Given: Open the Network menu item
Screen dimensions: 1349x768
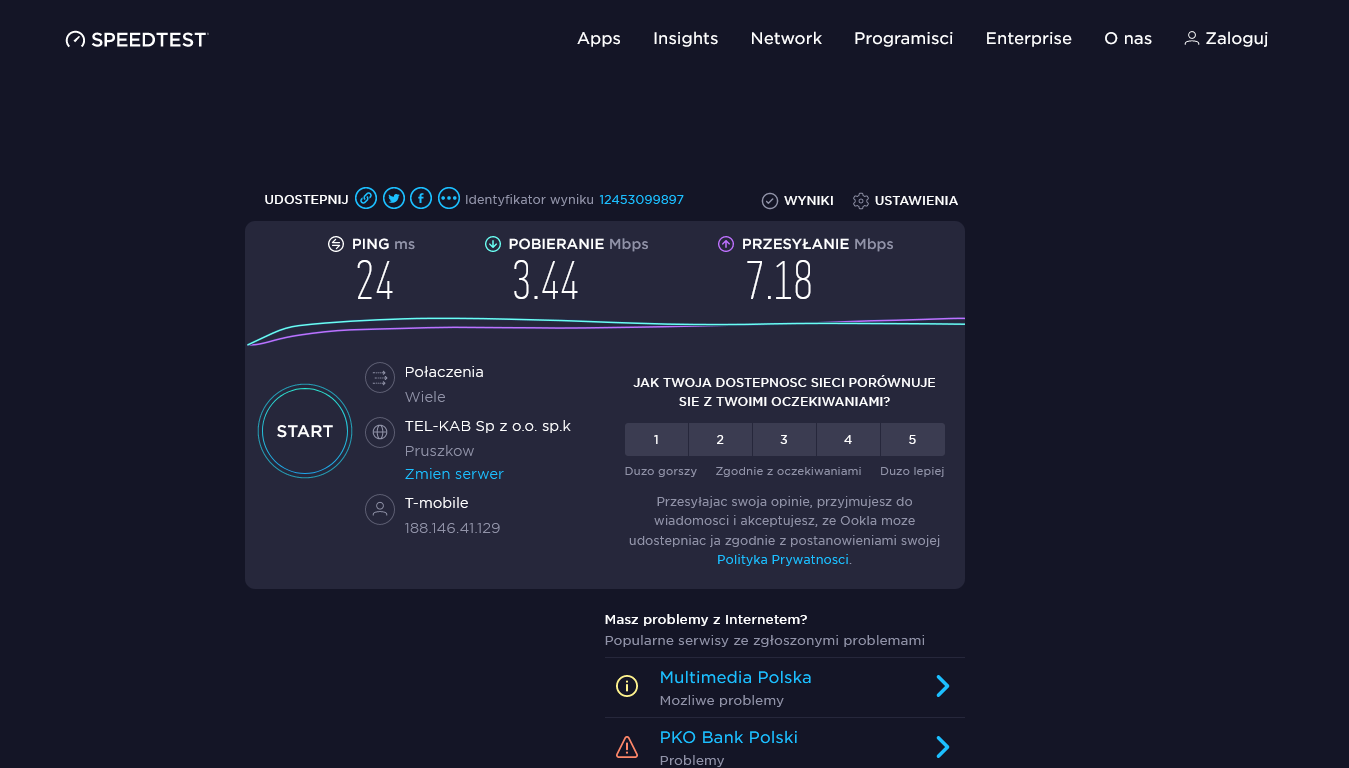Looking at the screenshot, I should click(x=786, y=38).
